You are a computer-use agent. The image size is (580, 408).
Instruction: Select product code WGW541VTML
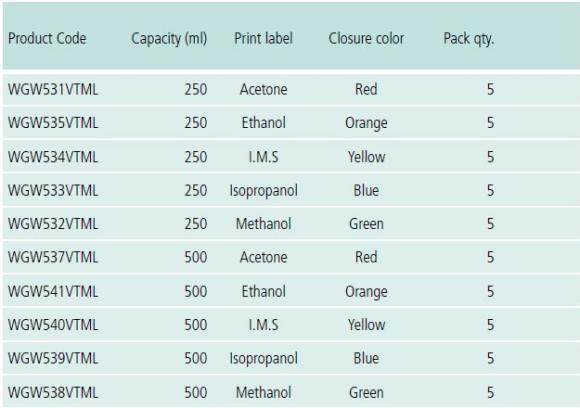(53, 291)
